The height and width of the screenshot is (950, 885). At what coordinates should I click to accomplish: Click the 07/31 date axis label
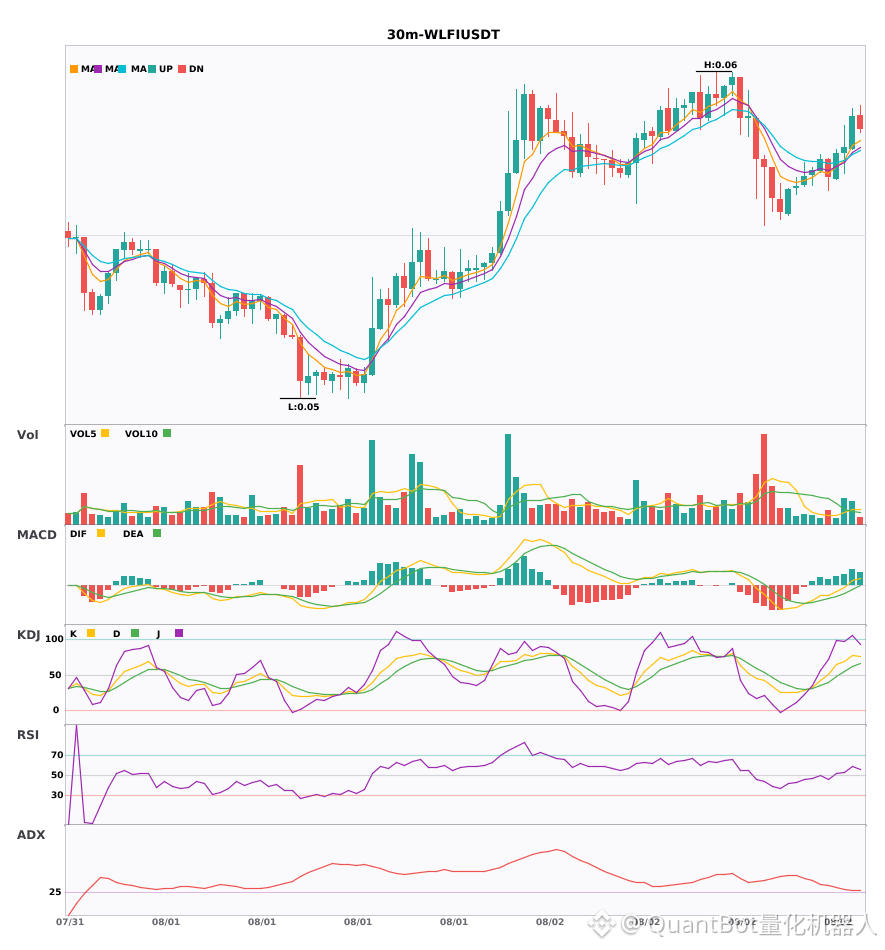[x=70, y=922]
